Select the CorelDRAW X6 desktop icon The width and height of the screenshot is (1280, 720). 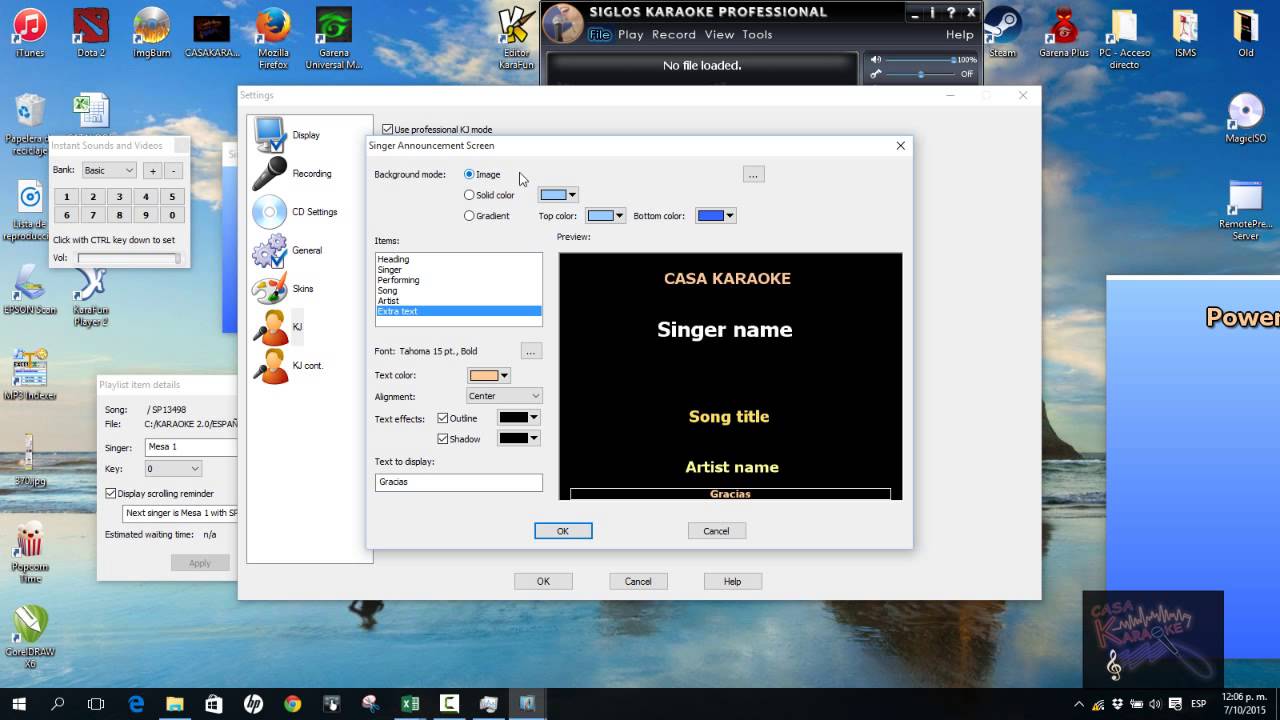[x=30, y=637]
